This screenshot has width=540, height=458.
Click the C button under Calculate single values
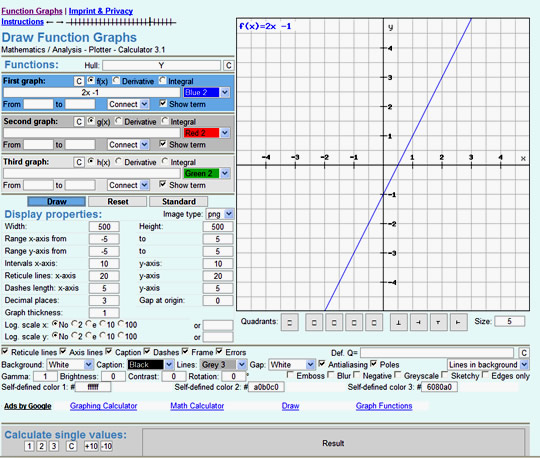click(x=71, y=446)
